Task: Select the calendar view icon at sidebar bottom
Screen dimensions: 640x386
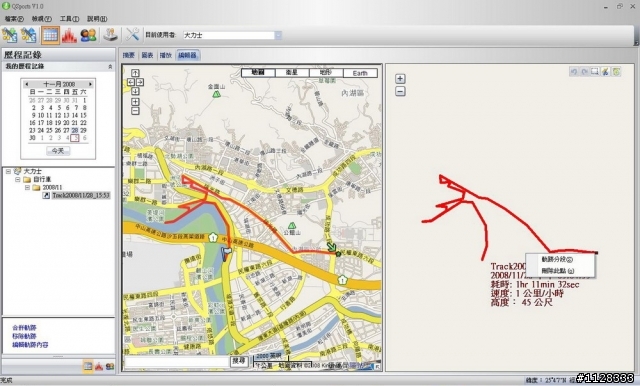Action: pyautogui.click(x=88, y=366)
